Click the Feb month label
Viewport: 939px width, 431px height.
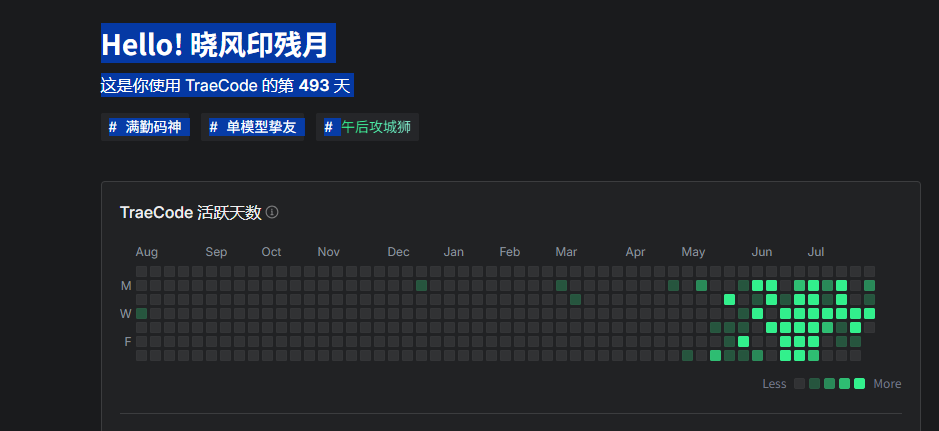coord(510,252)
